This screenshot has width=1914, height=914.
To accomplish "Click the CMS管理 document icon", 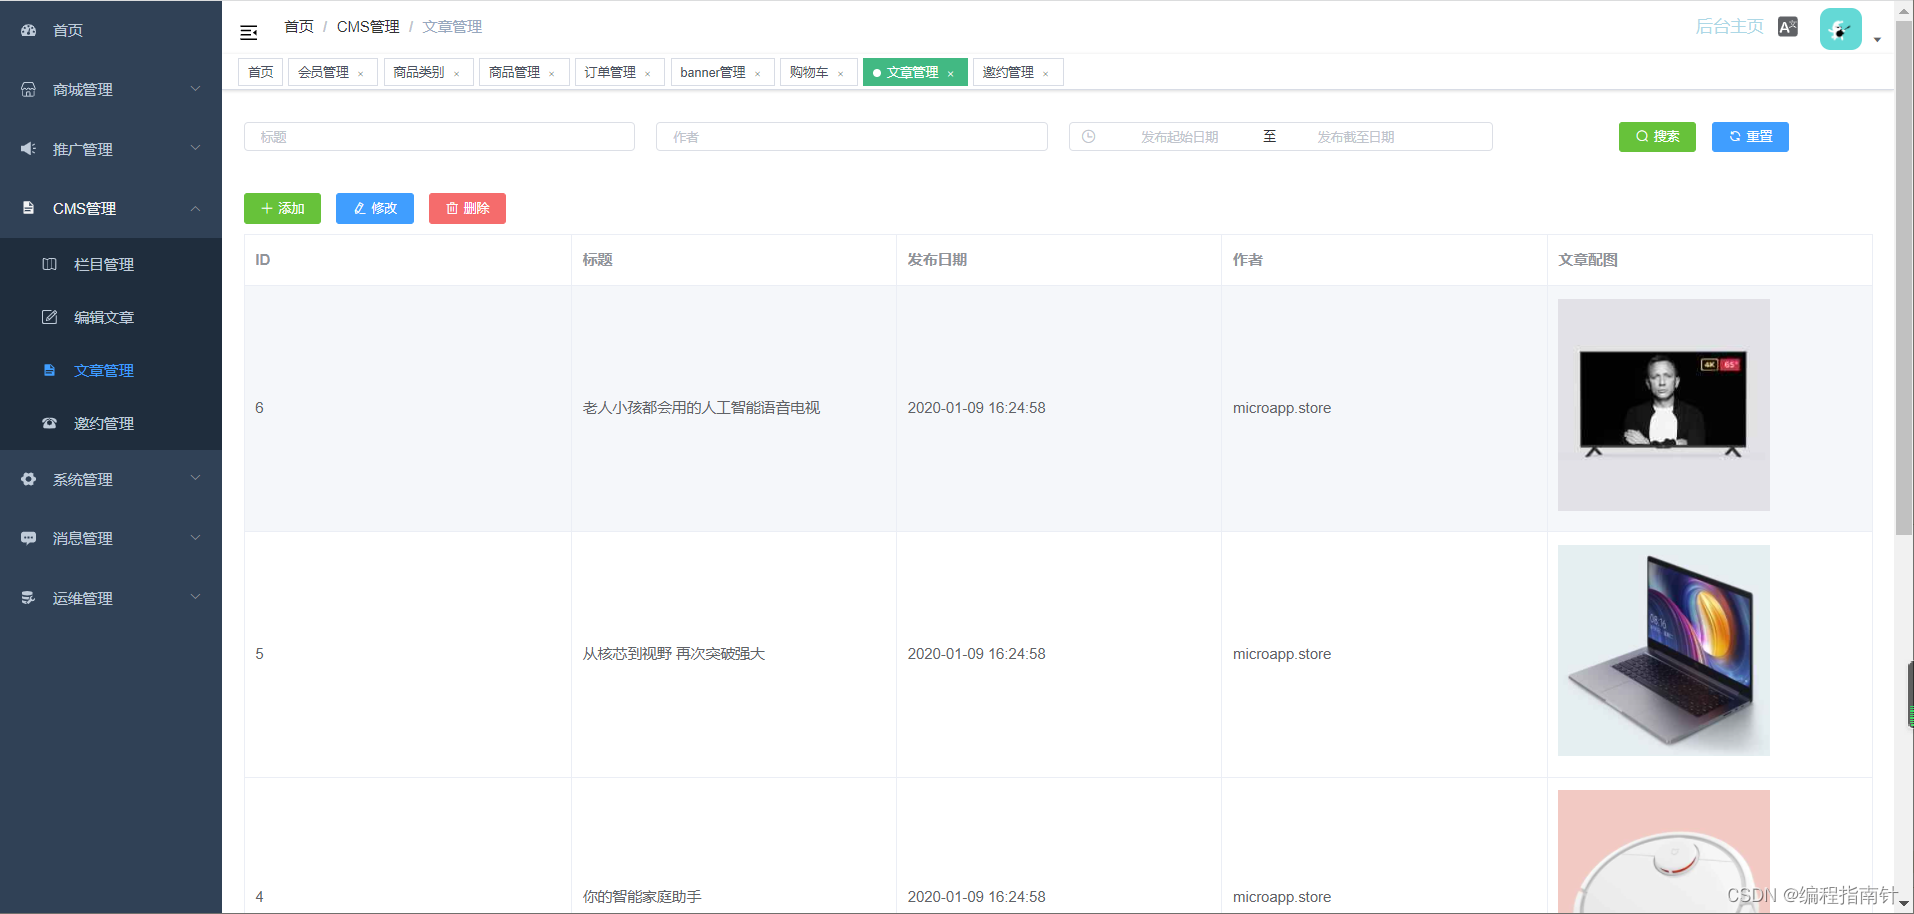I will 29,208.
